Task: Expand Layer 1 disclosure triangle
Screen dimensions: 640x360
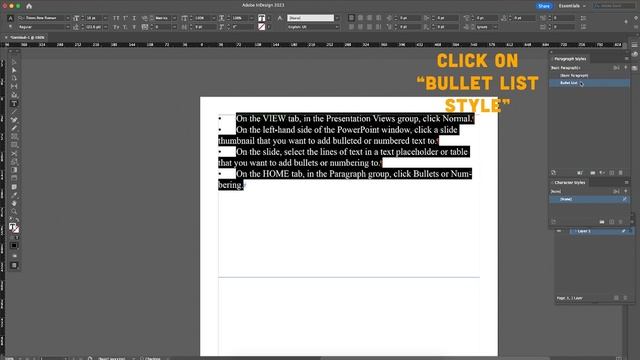Action: (x=575, y=231)
